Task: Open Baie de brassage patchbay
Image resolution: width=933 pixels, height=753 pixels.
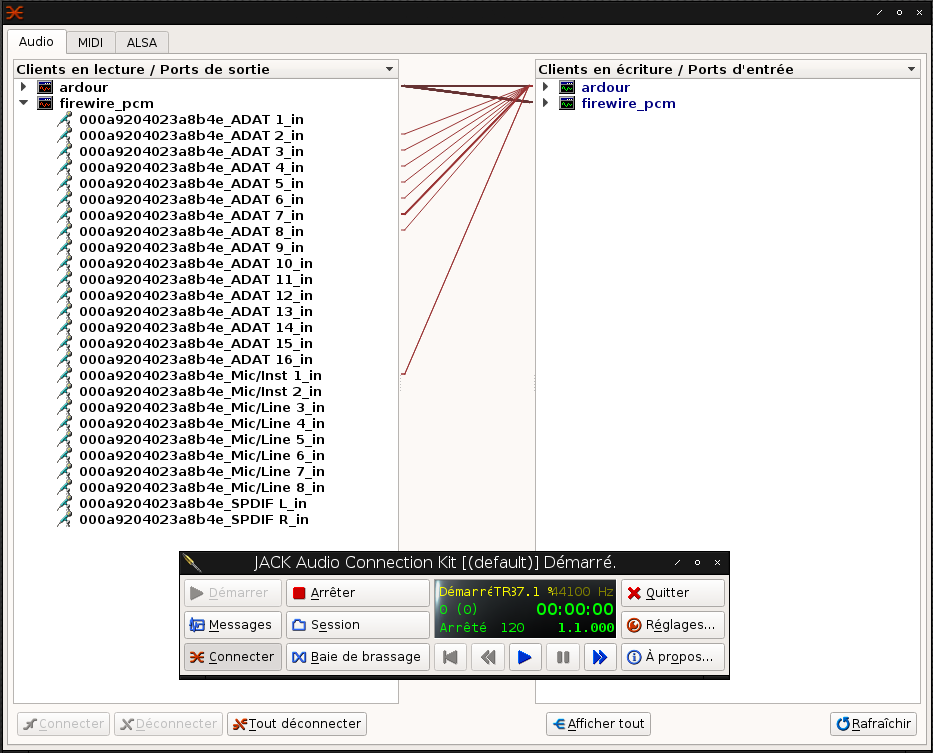Action: coord(358,657)
